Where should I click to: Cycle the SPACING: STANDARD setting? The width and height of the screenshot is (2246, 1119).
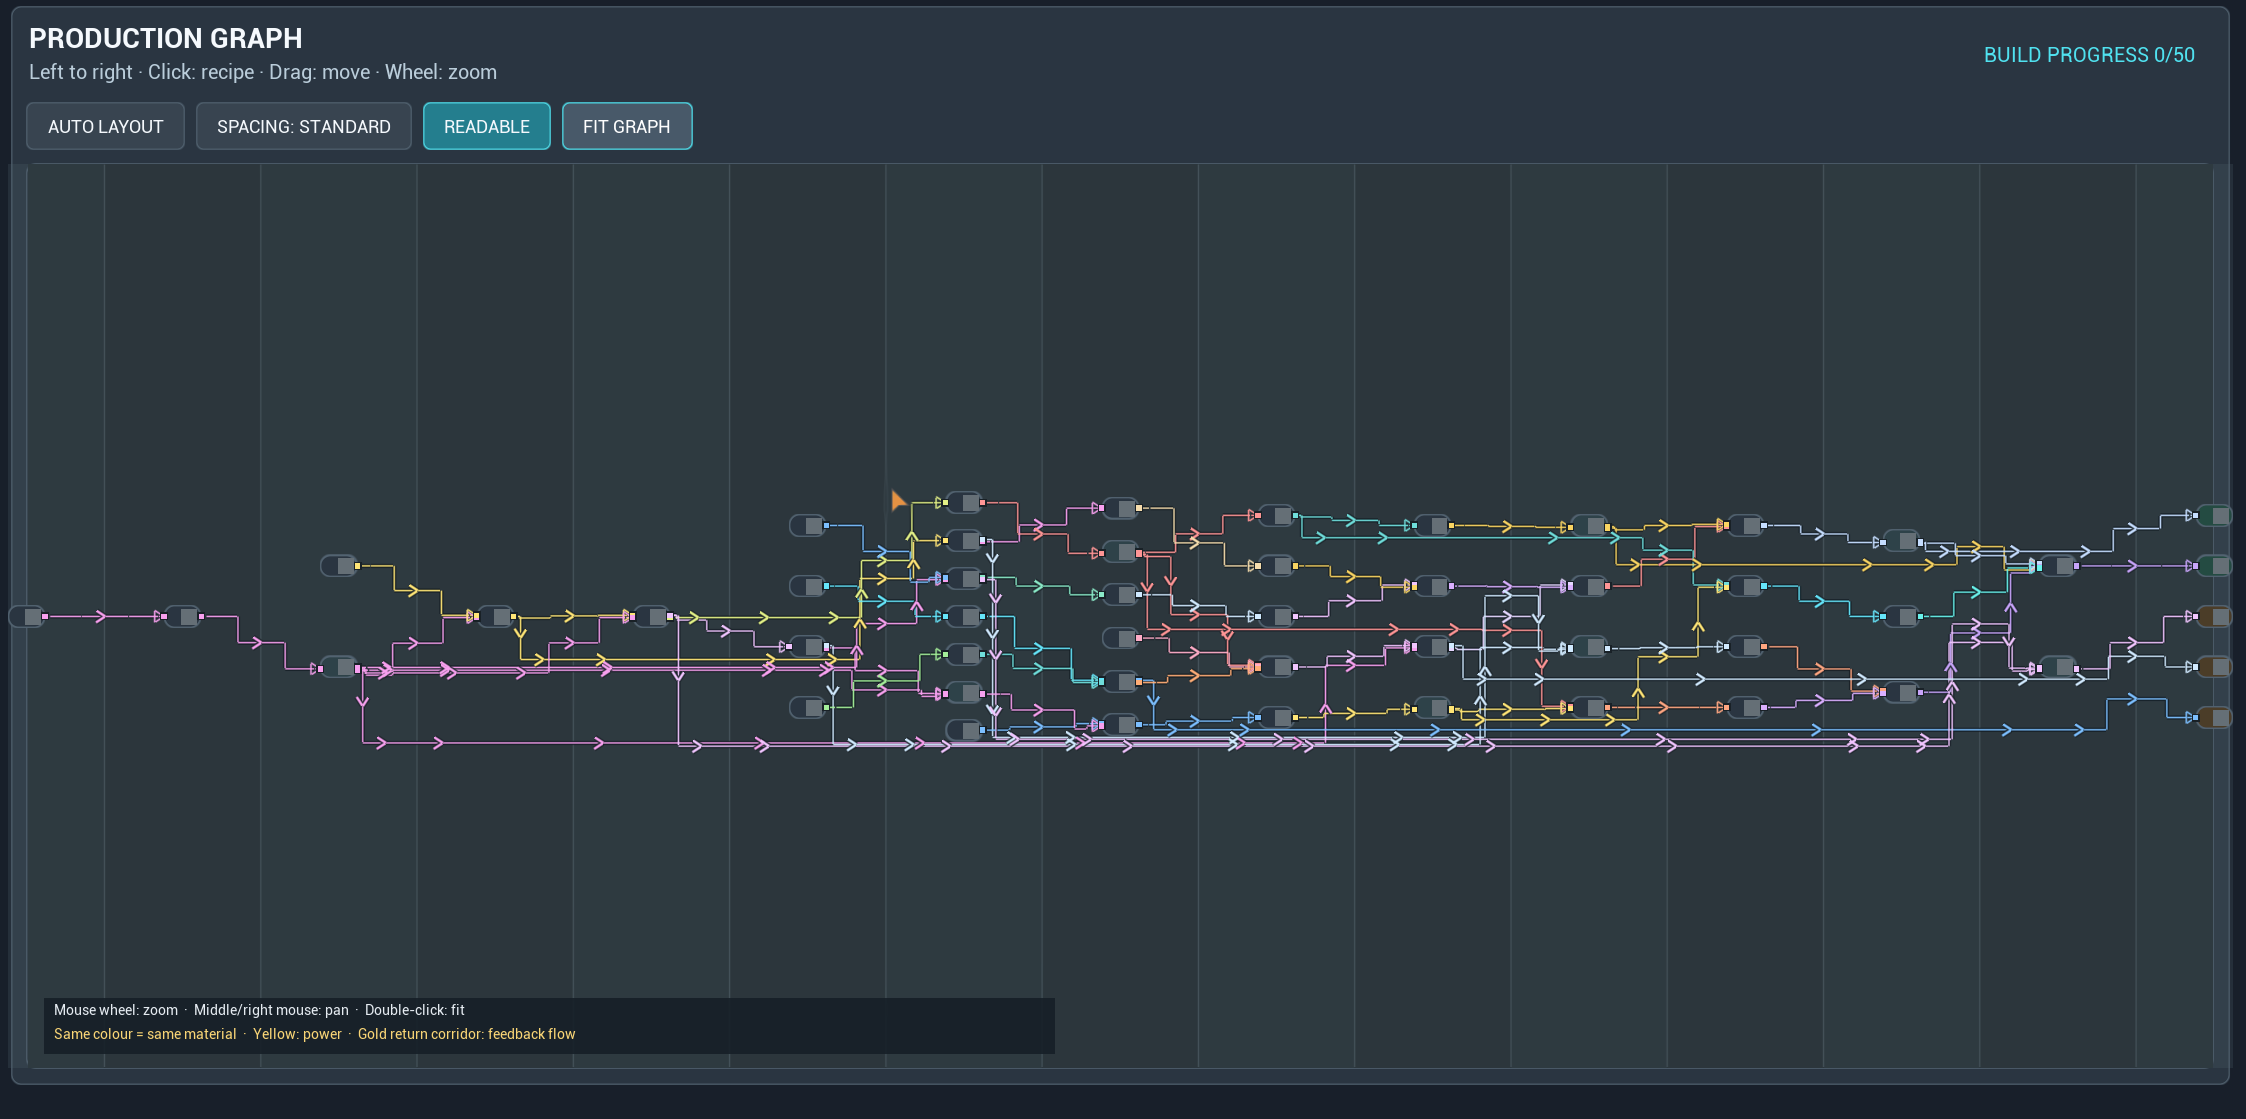pyautogui.click(x=303, y=126)
